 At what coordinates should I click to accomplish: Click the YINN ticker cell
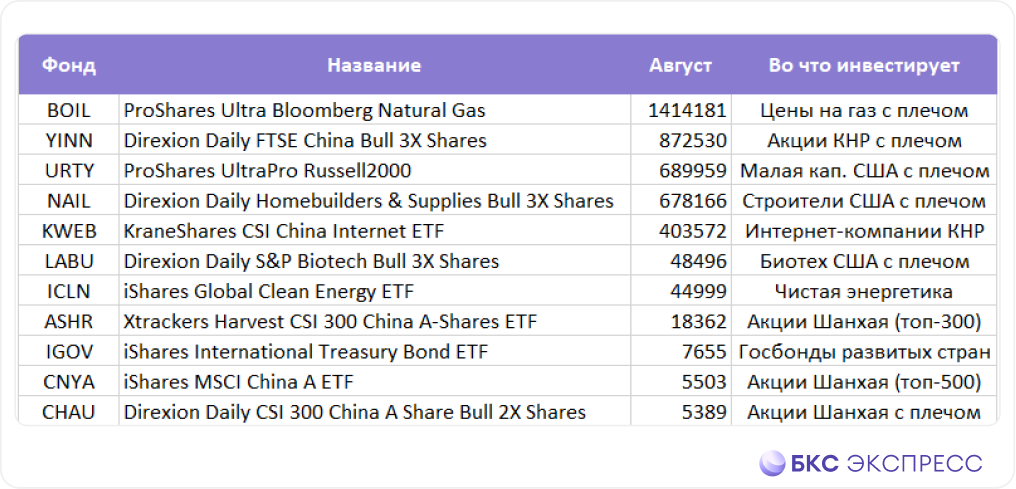click(x=69, y=141)
